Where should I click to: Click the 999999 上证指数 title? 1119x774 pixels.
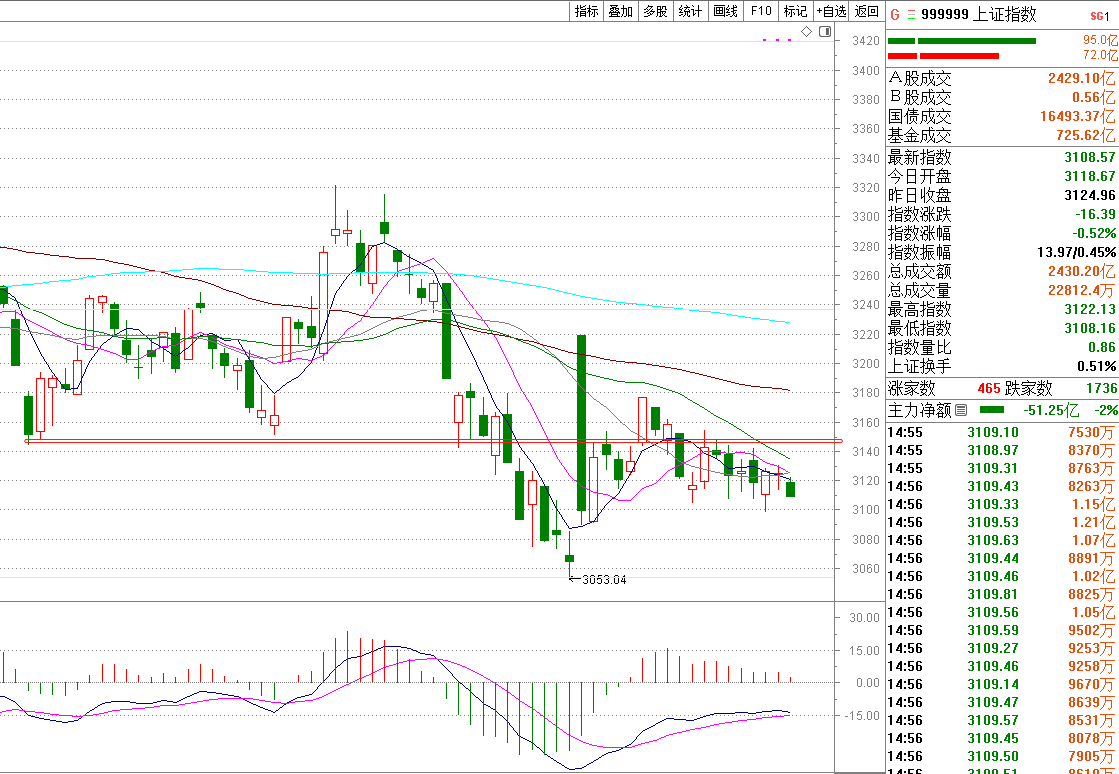(x=978, y=14)
